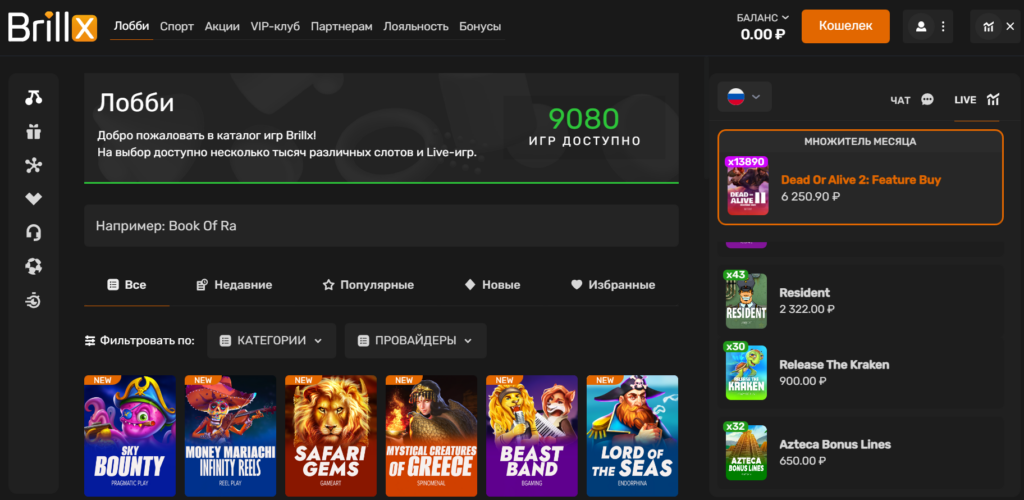This screenshot has height=500, width=1024.
Task: Click the Azteca Bonus Lines thumbnail
Action: coord(746,452)
